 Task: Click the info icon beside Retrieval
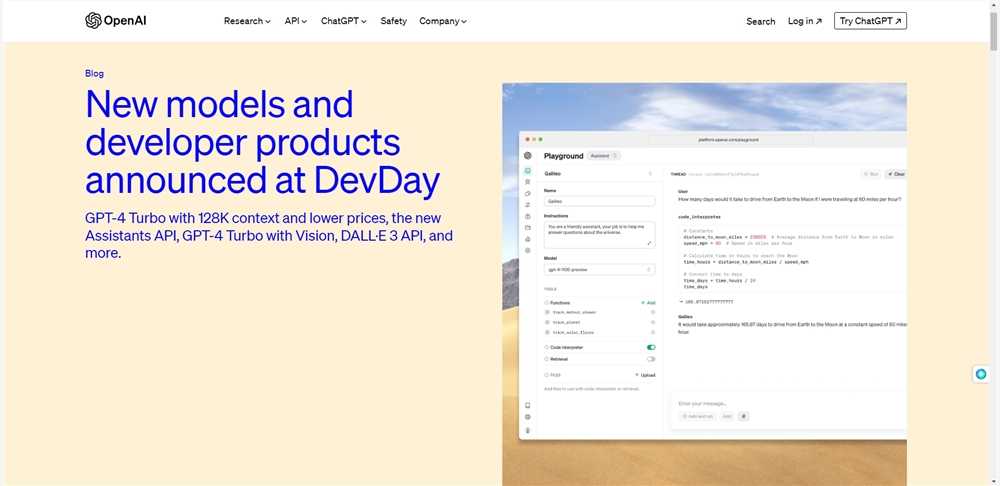pos(547,359)
